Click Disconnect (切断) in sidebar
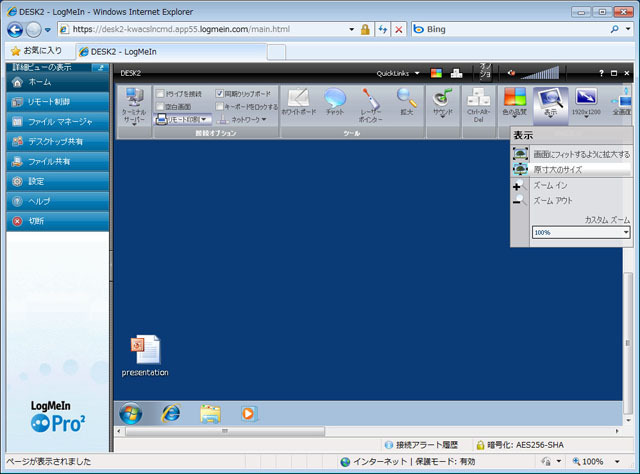Viewport: 640px width, 474px height. point(58,221)
